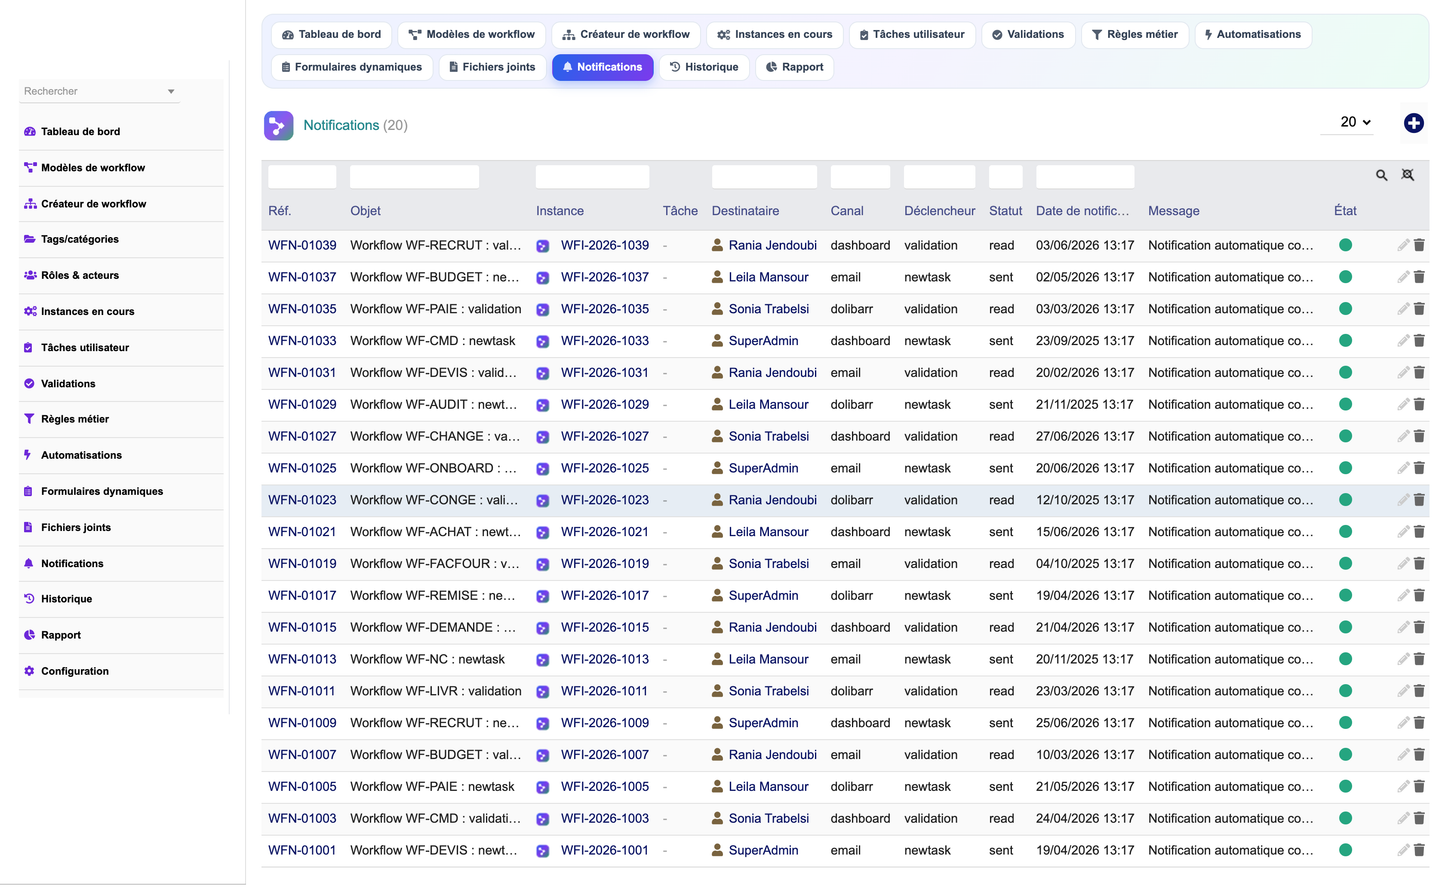
Task: Open the Déclencheur column filter field
Action: pyautogui.click(x=939, y=177)
